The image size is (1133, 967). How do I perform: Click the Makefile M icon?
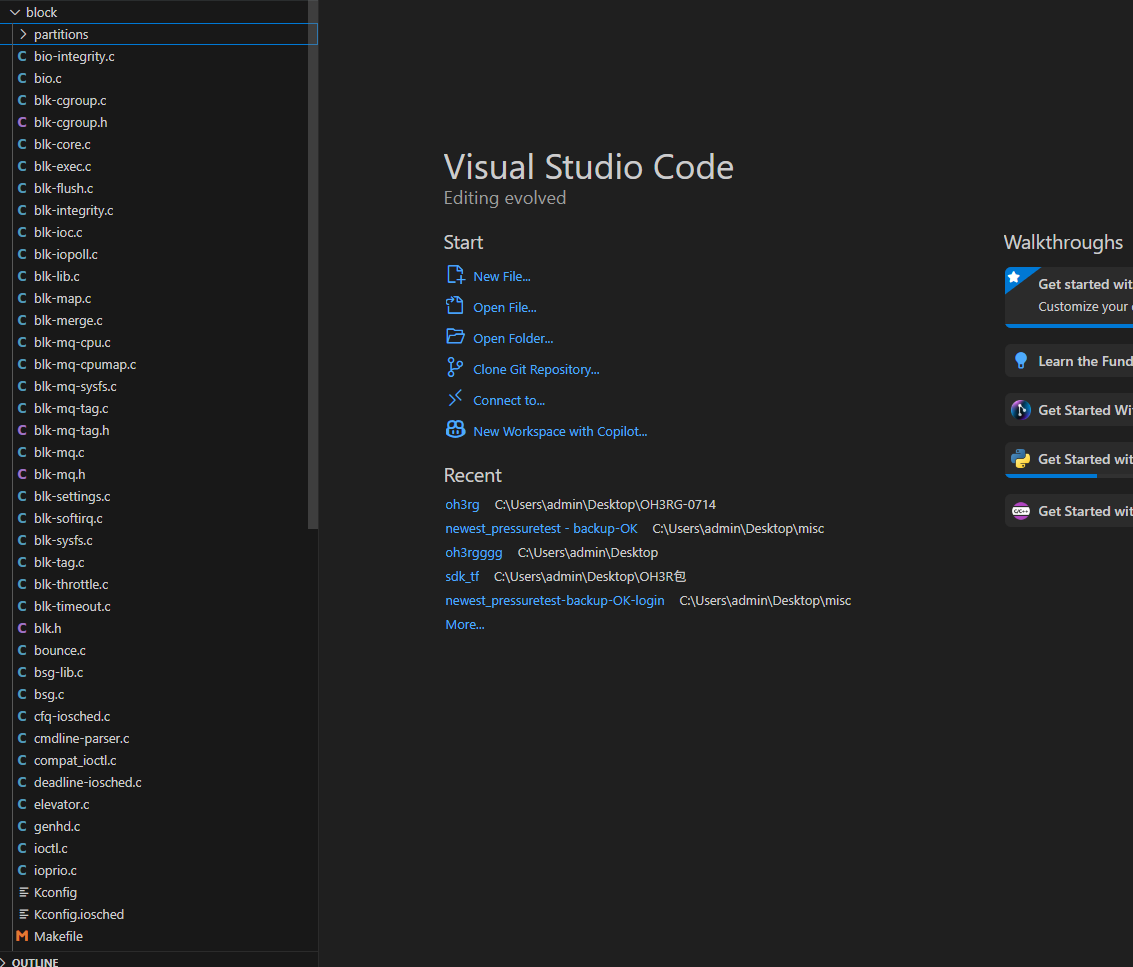(22, 936)
